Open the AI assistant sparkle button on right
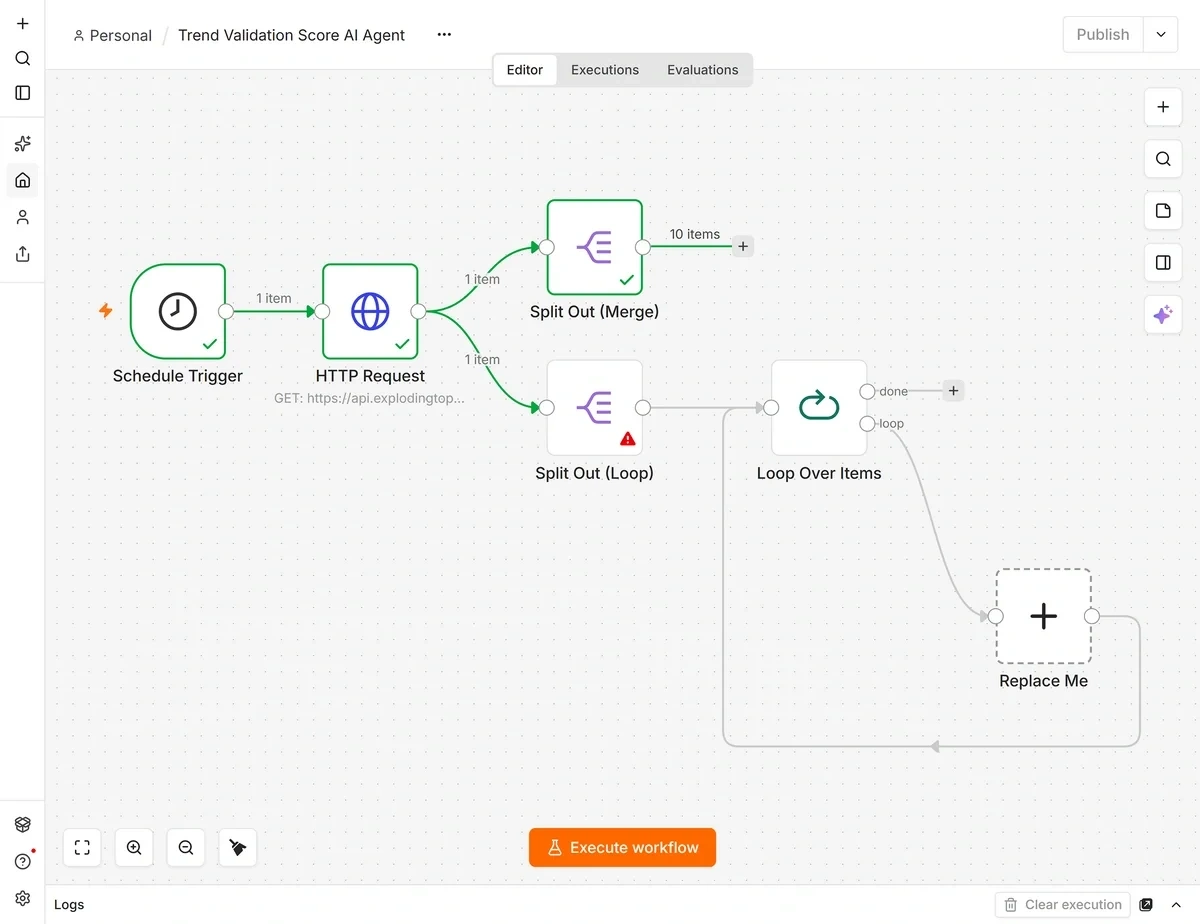This screenshot has width=1200, height=924. click(x=1163, y=315)
